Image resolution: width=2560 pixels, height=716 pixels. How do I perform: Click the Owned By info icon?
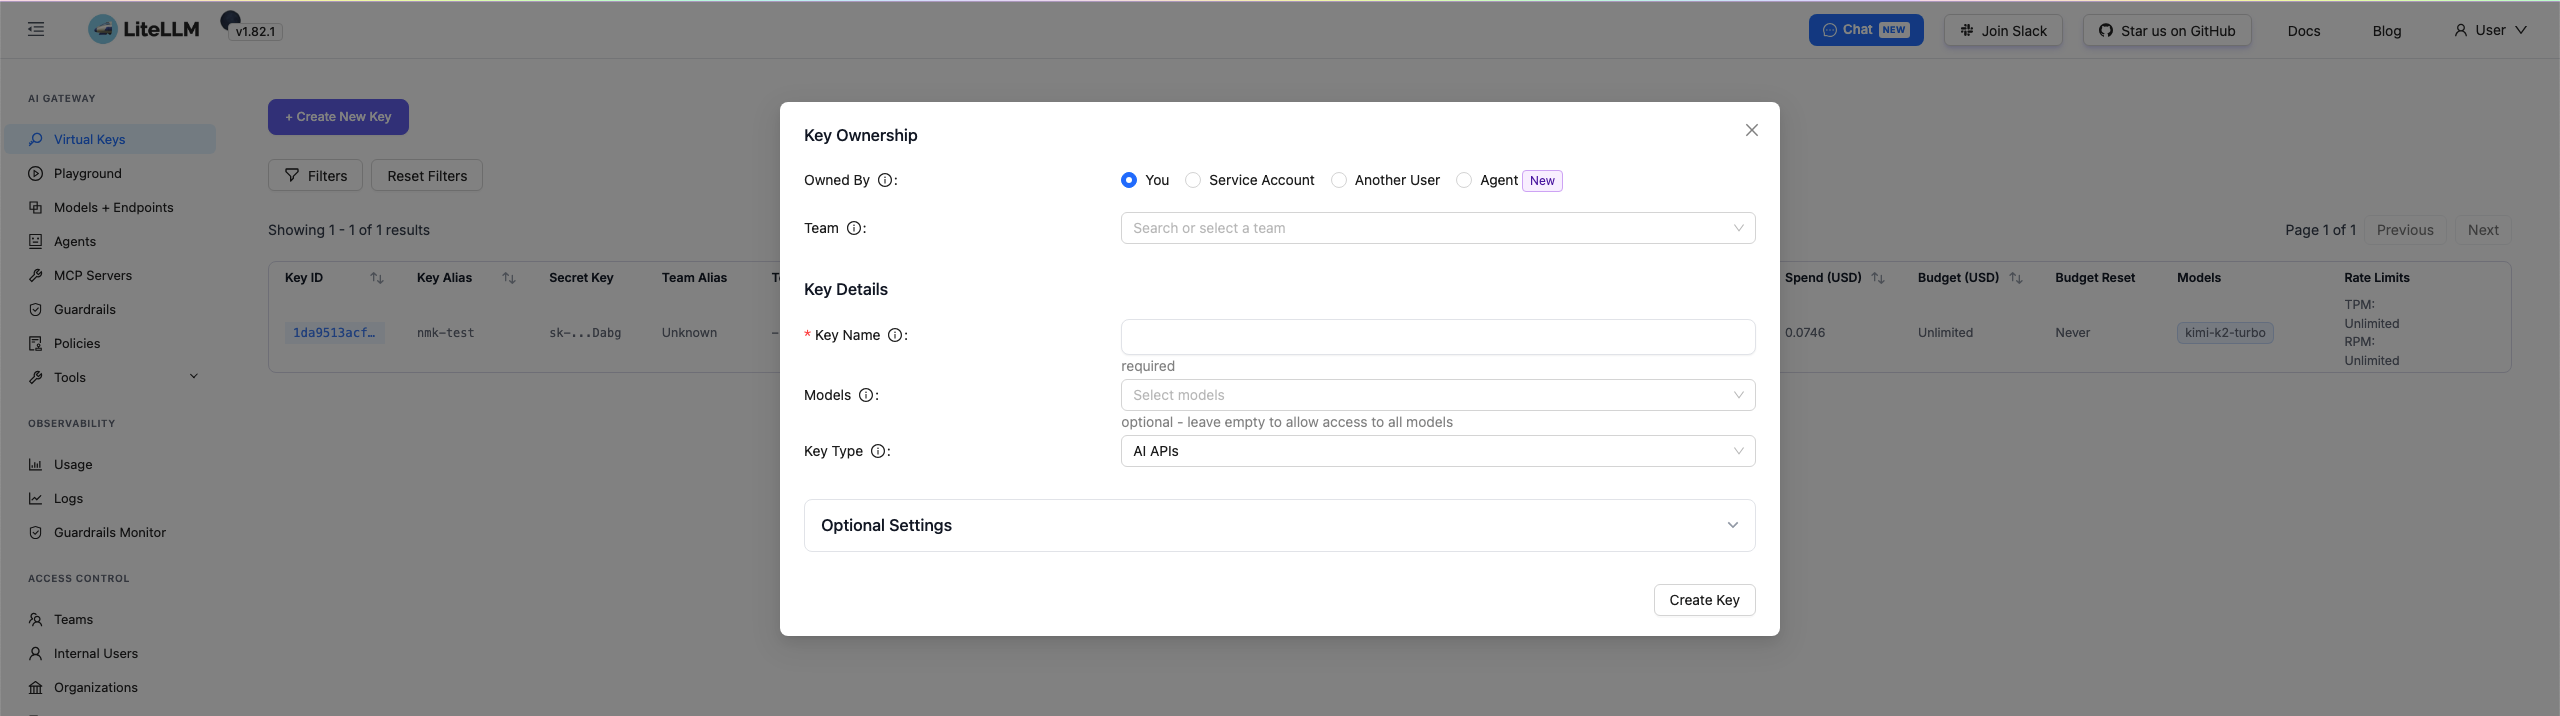pyautogui.click(x=885, y=180)
